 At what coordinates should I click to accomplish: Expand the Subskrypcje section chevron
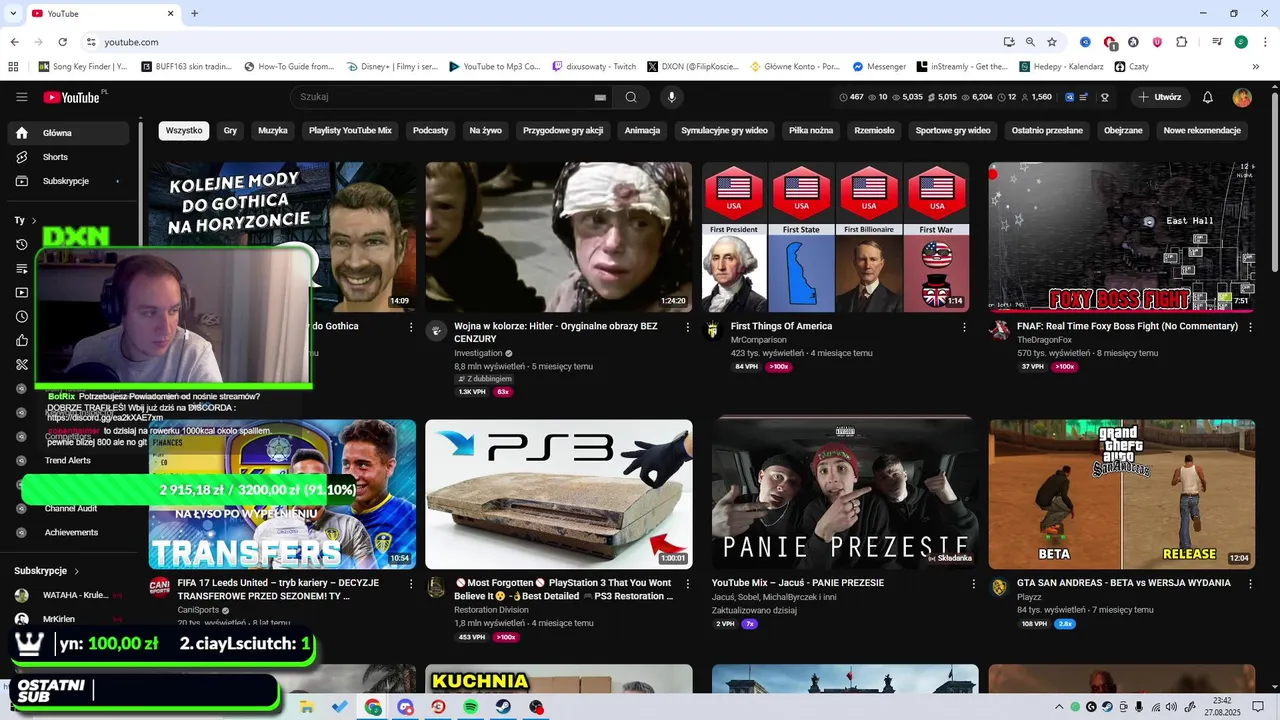click(75, 571)
